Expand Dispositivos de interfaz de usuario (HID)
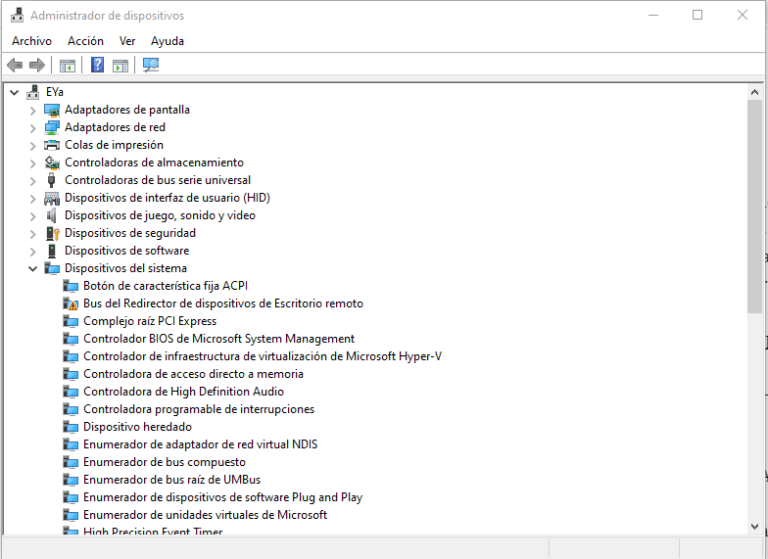Screen dimensions: 768x559 click(33, 198)
